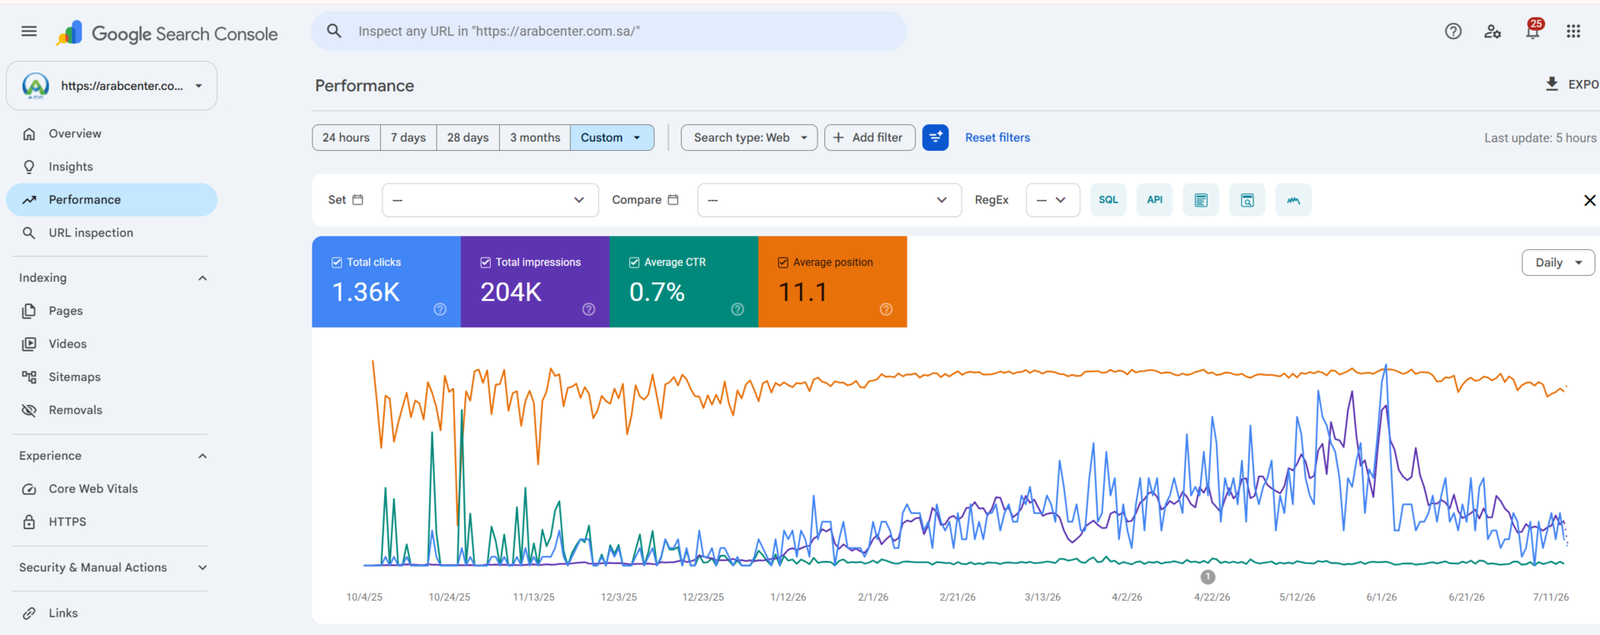Click the help question mark icon in the top bar
The width and height of the screenshot is (1600, 635).
point(1453,31)
